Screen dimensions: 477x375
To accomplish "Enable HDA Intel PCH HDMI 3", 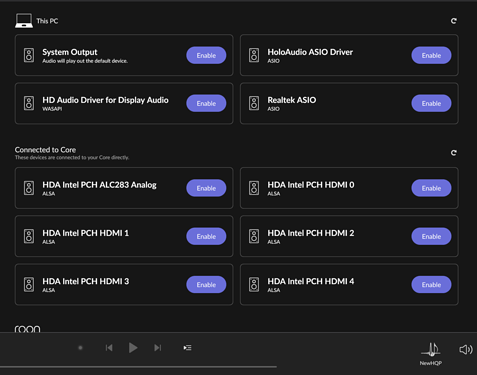I will coord(206,285).
